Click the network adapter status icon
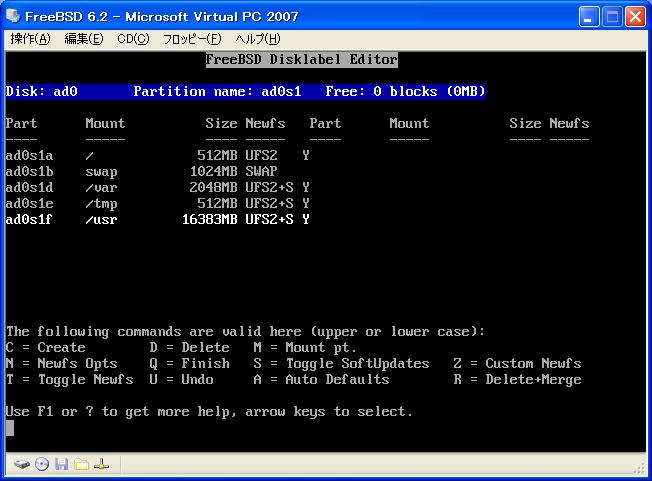Viewport: 652px width, 481px height. click(101, 464)
